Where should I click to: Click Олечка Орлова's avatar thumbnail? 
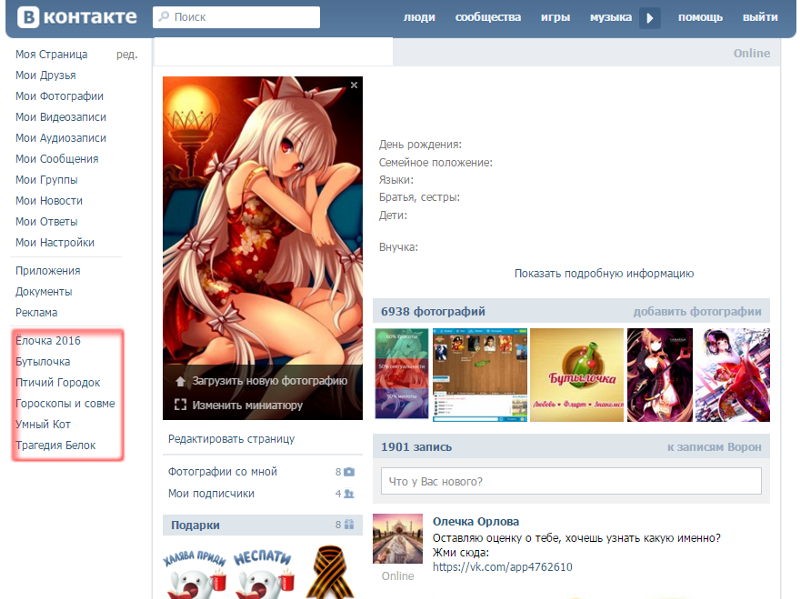click(398, 539)
